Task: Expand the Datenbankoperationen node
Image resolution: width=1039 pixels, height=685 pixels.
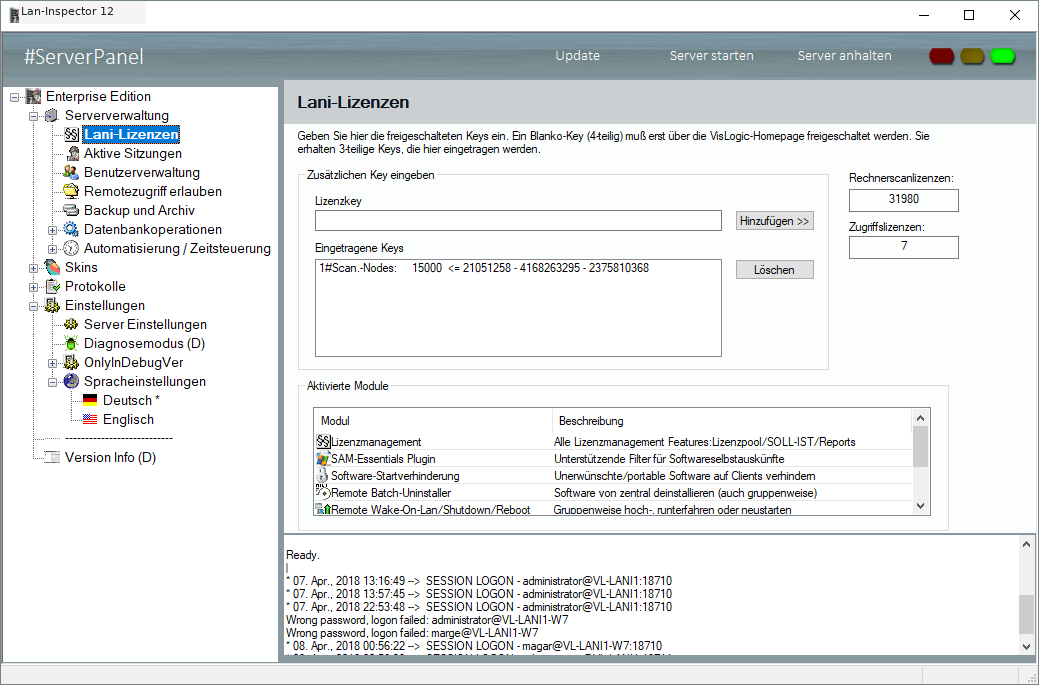Action: 52,231
